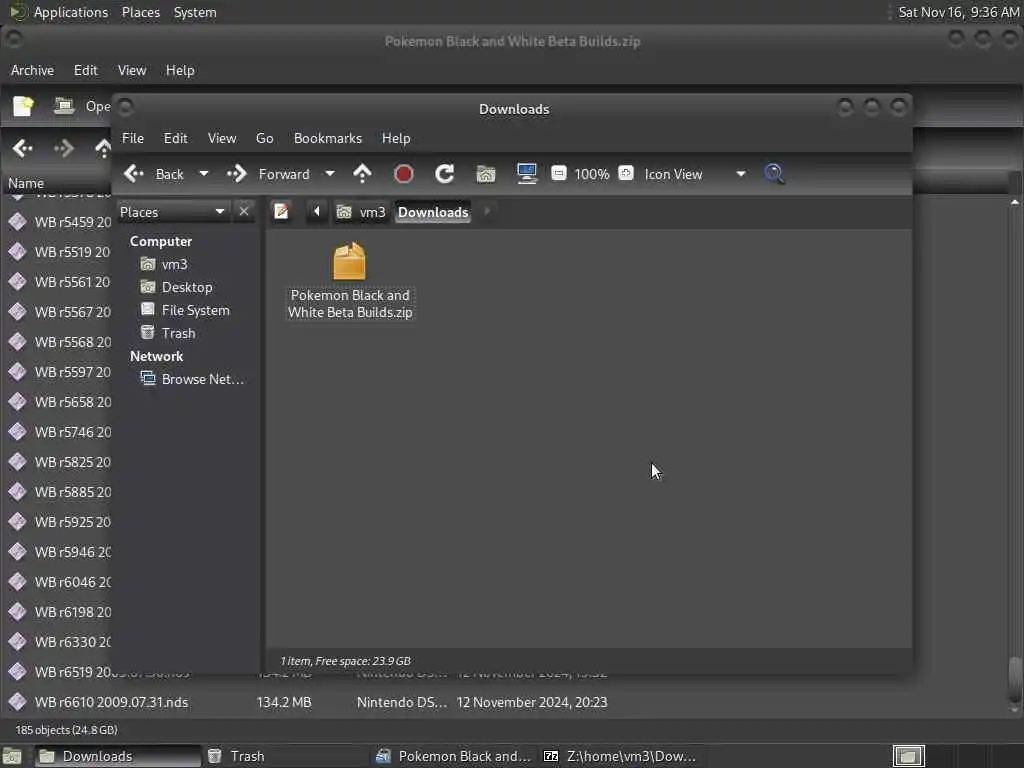Open View menu in archive manager window
1024x768 pixels.
131,70
